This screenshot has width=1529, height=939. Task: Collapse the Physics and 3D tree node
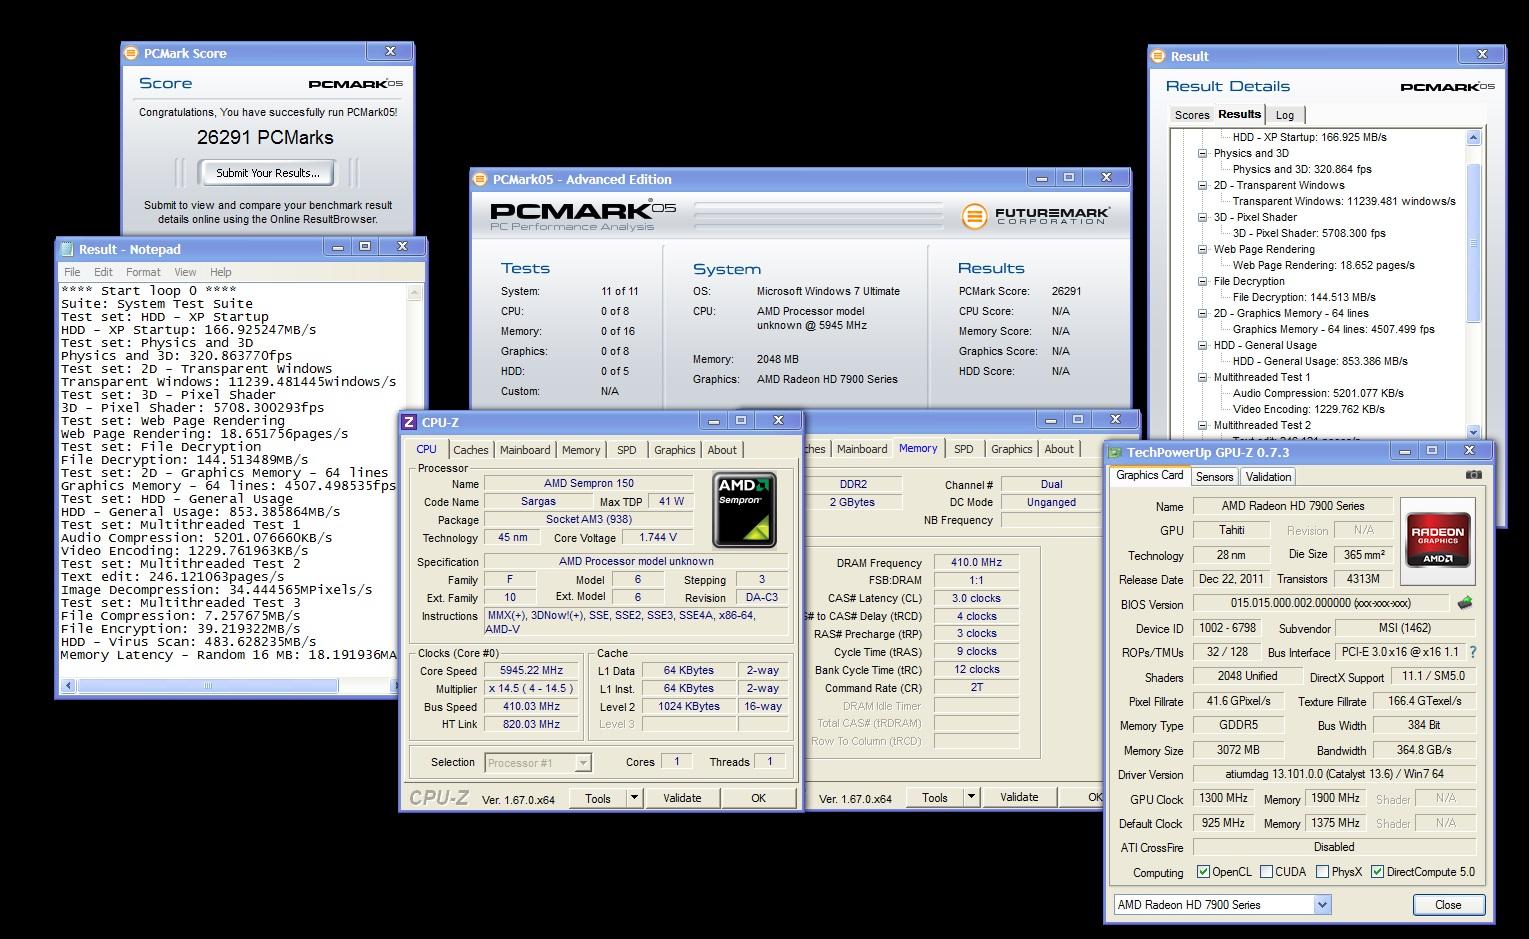[1203, 154]
